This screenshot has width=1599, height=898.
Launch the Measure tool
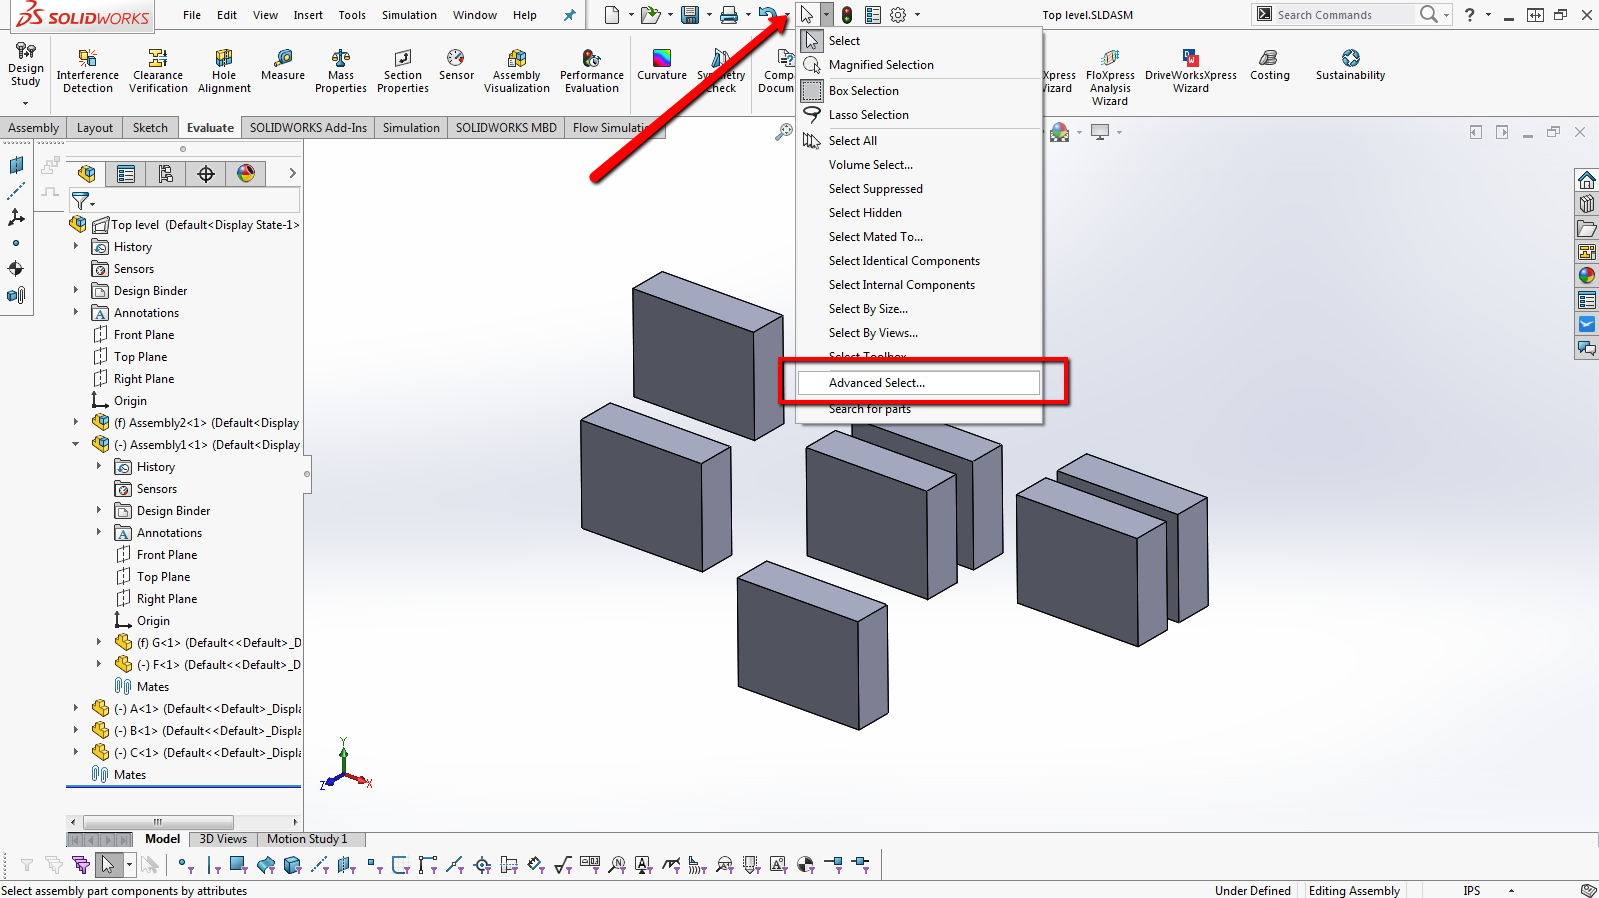pyautogui.click(x=283, y=65)
